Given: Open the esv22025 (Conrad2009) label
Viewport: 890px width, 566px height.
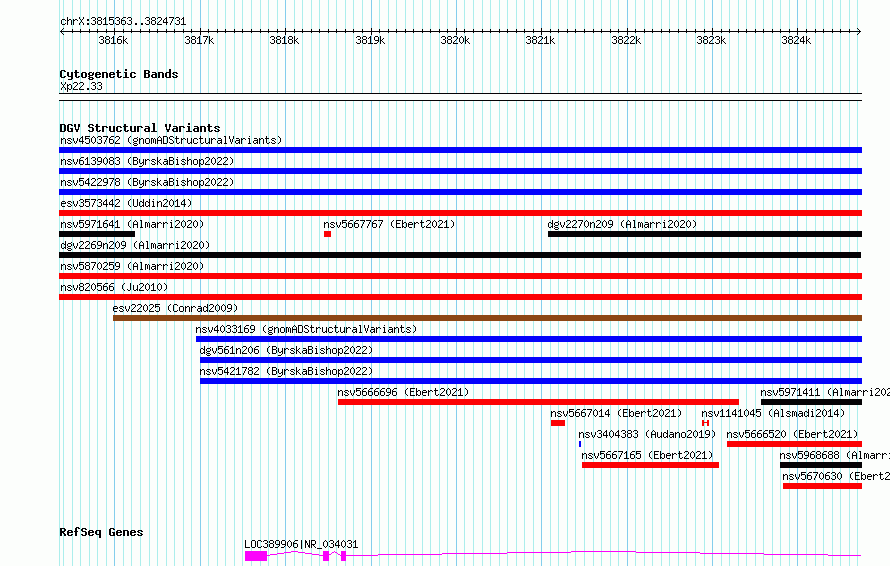Looking at the screenshot, I should tap(175, 308).
